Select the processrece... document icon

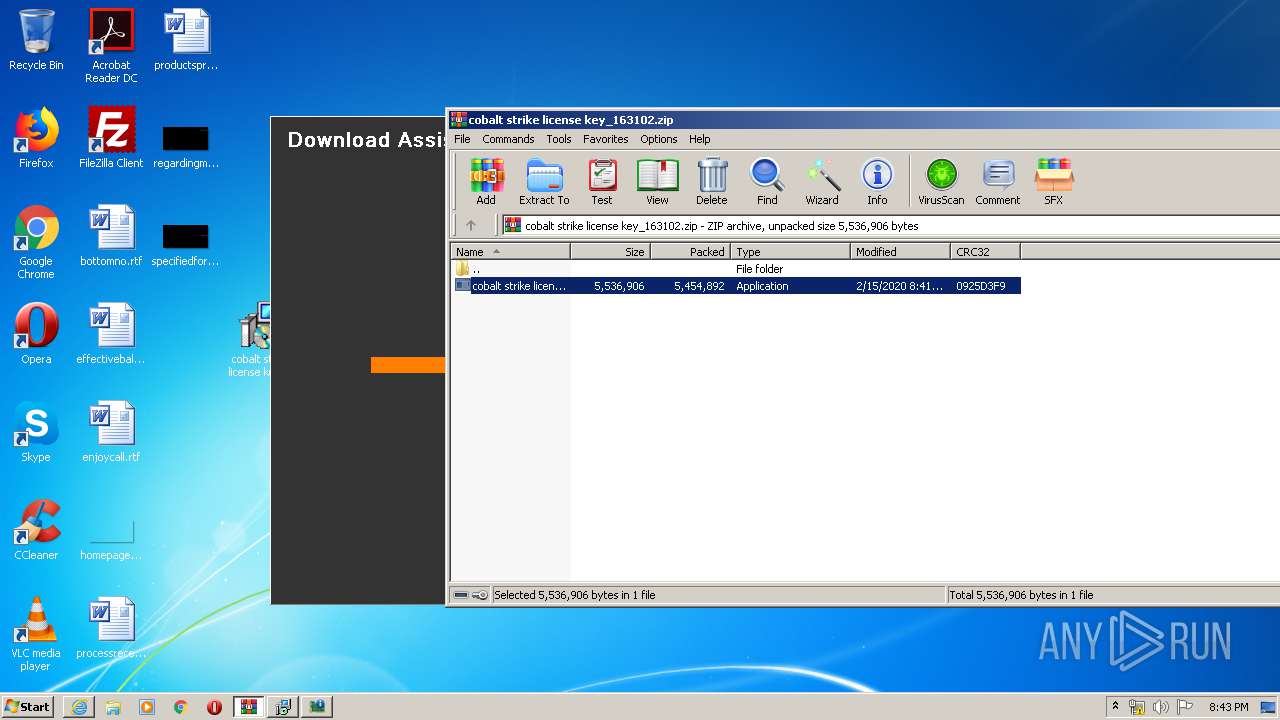point(111,628)
